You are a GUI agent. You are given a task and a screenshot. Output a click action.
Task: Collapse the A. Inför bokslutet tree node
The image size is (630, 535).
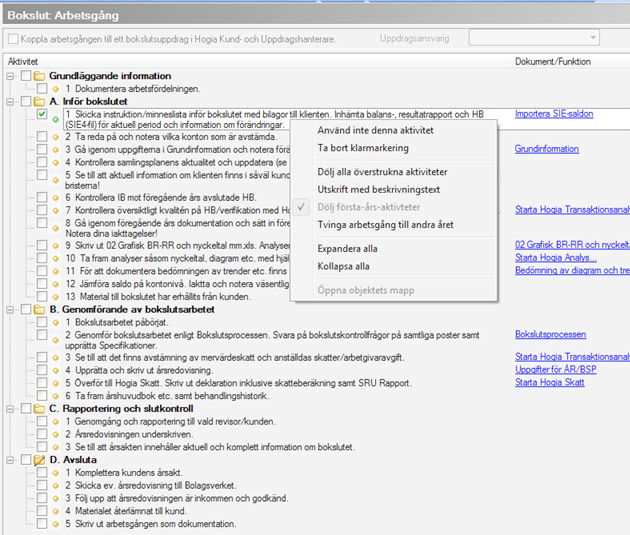[10, 102]
